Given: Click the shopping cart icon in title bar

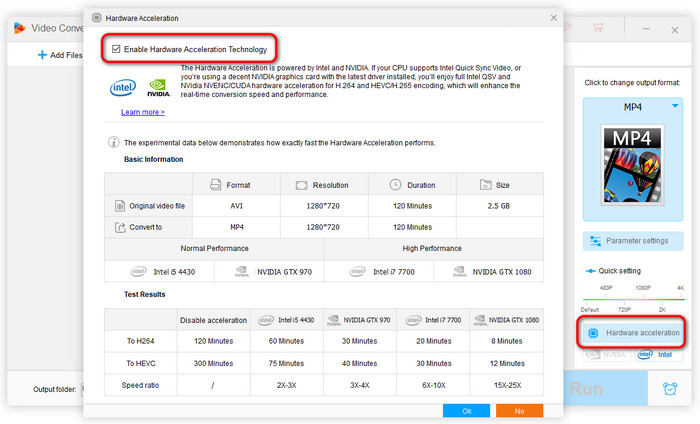Looking at the screenshot, I should (x=598, y=28).
